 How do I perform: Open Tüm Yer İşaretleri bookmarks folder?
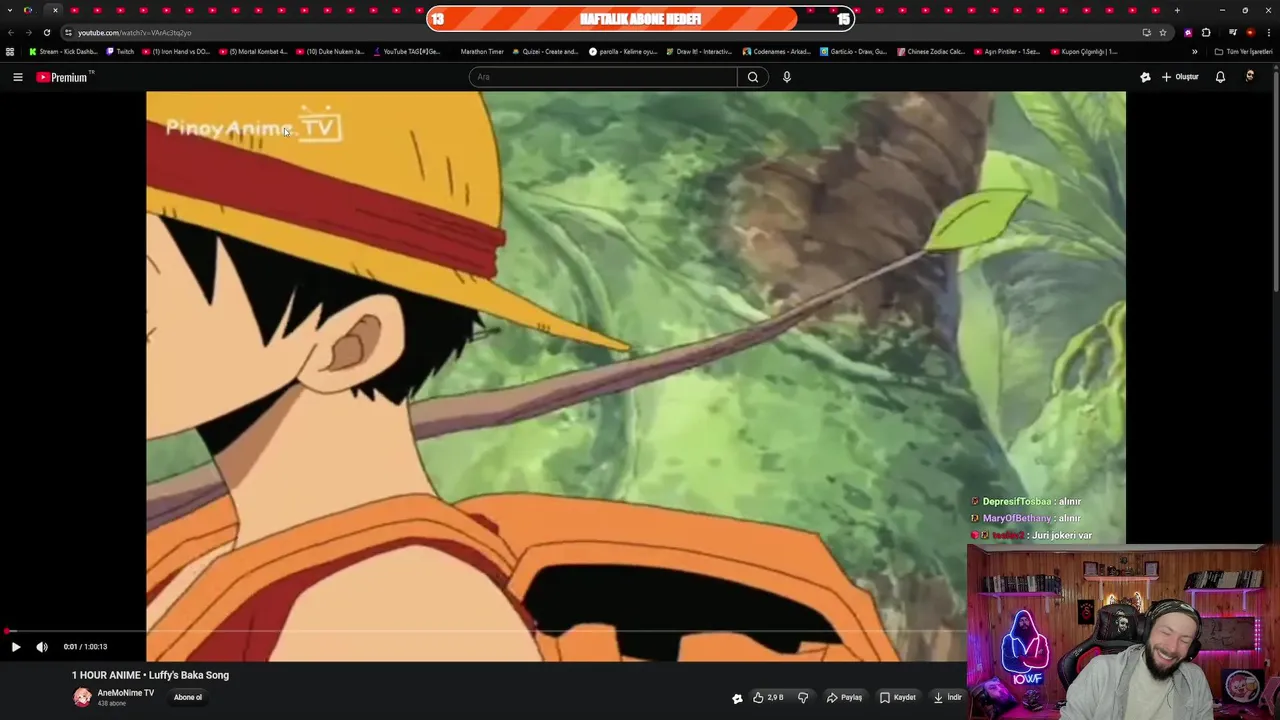point(1243,51)
